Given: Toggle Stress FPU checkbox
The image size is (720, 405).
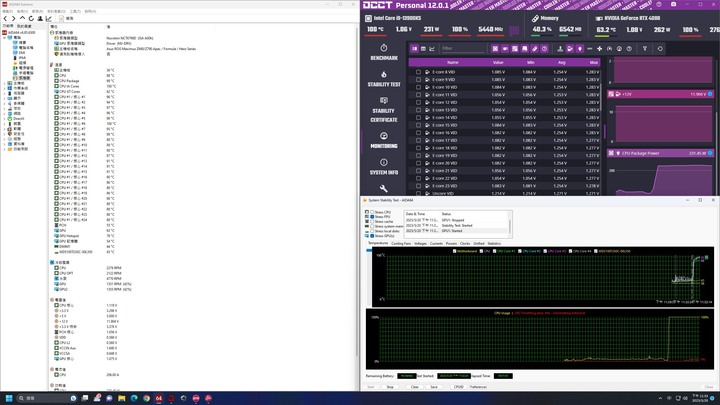Looking at the screenshot, I should click(x=372, y=217).
